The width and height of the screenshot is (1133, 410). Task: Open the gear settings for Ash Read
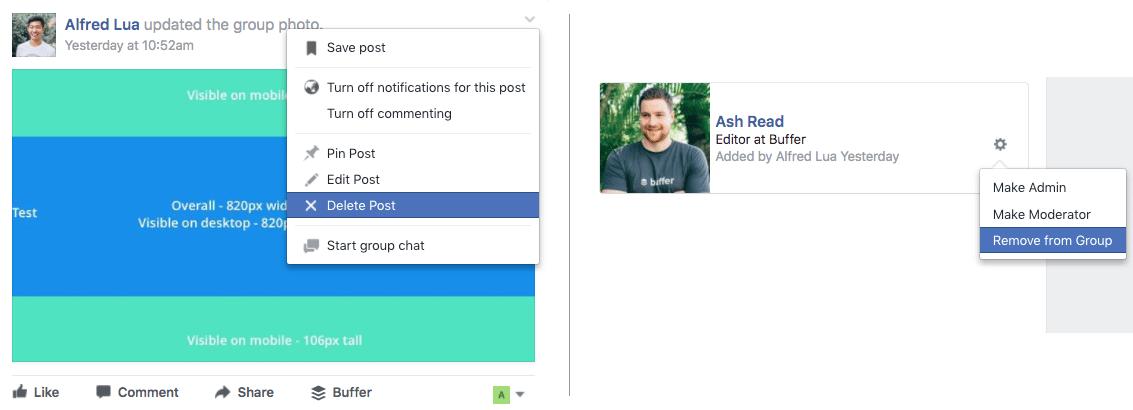[x=1000, y=144]
